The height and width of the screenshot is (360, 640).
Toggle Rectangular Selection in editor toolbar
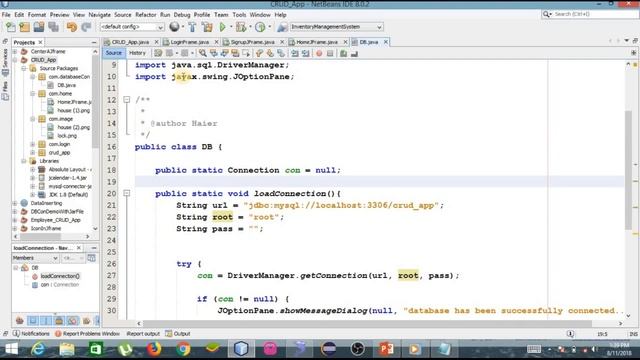coord(246,53)
